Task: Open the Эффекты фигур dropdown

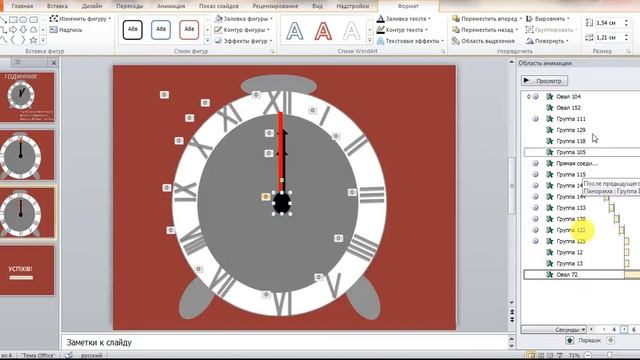Action: pos(244,41)
